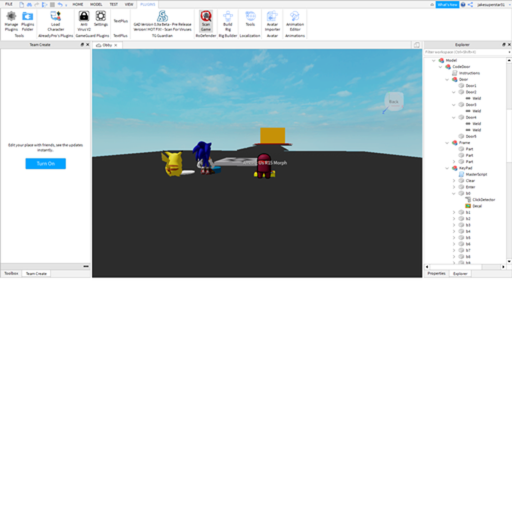
Task: Switch to the Toolbox panel tab
Action: coord(11,274)
